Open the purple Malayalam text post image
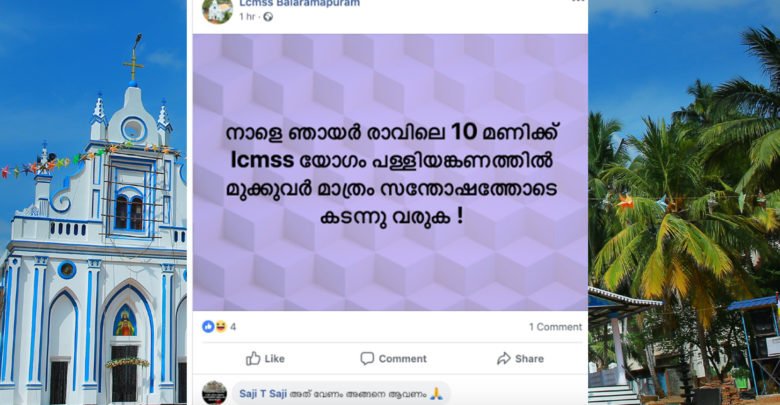Image resolution: width=780 pixels, height=405 pixels. pyautogui.click(x=390, y=172)
